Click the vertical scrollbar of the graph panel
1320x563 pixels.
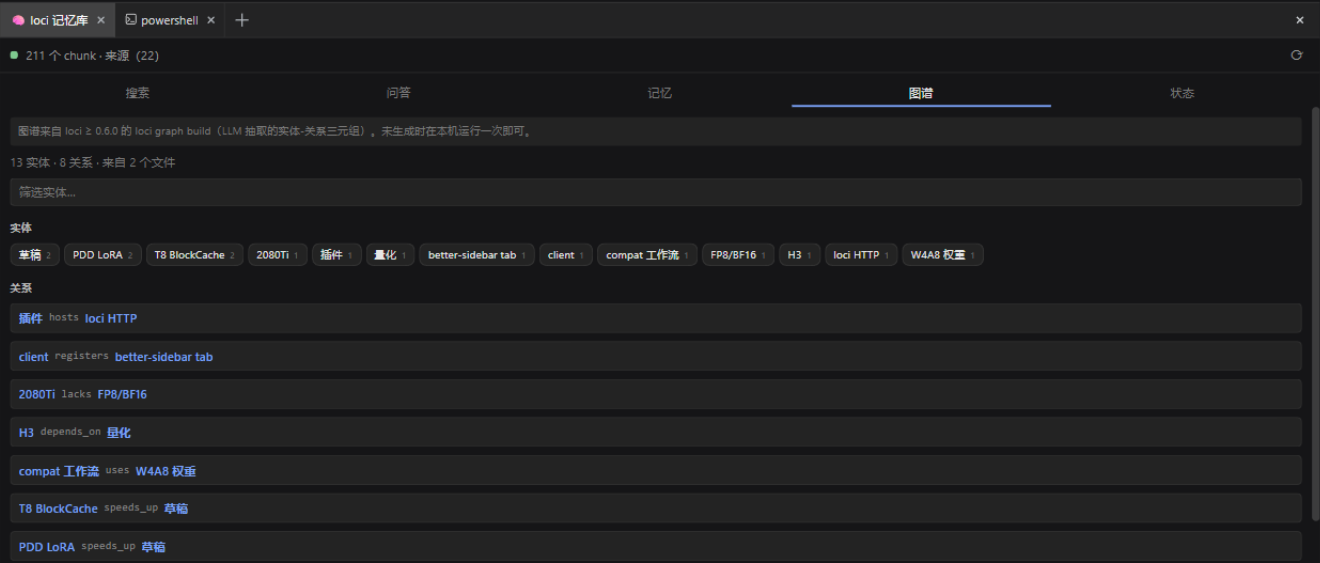pos(1315,314)
